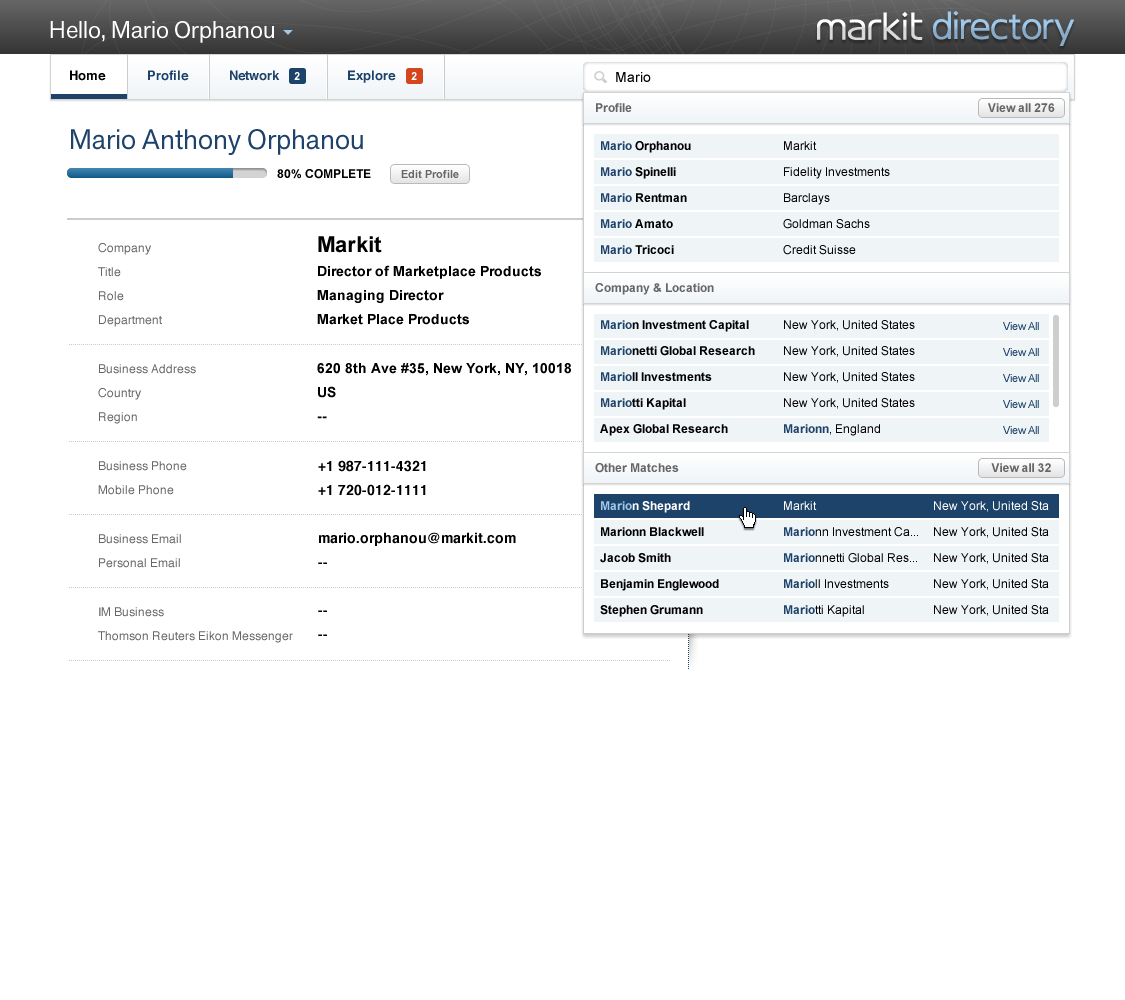The image size is (1125, 1000).
Task: View All for Marionetti Global Research
Action: (x=1021, y=352)
